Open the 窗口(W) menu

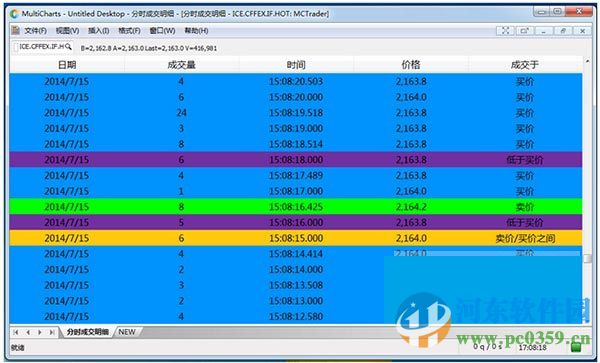tap(162, 31)
